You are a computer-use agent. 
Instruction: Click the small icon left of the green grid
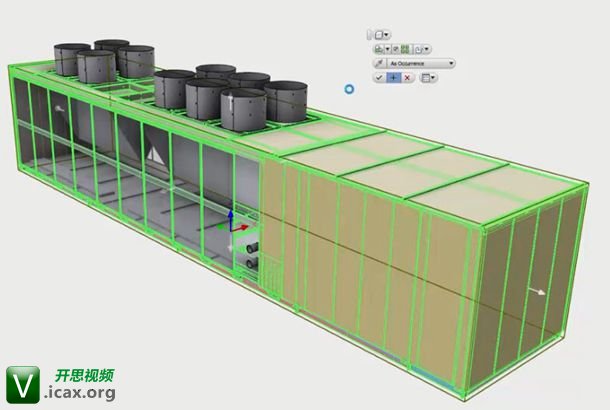point(396,49)
